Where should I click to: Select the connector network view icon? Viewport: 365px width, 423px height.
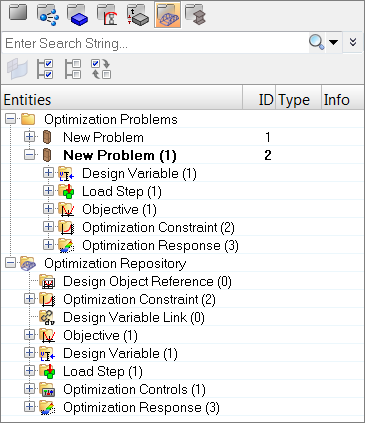point(48,15)
